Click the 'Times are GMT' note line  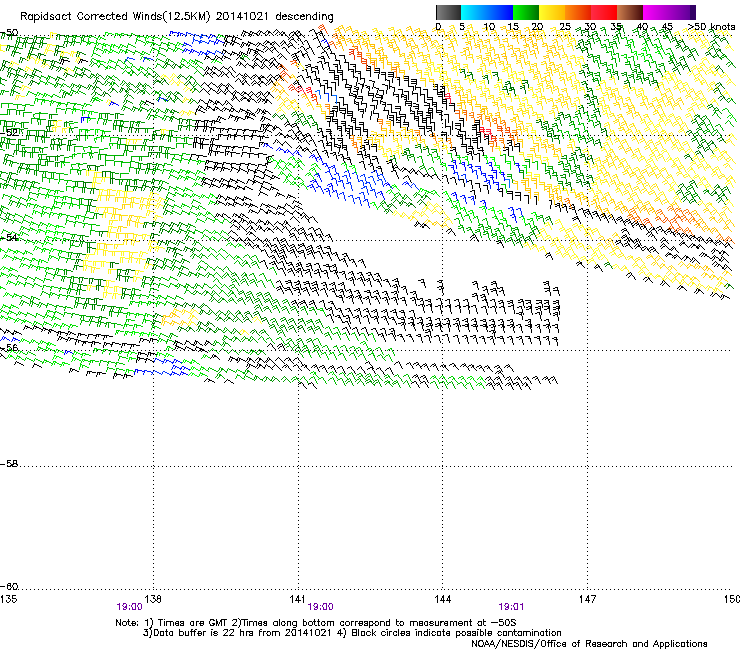[x=316, y=623]
